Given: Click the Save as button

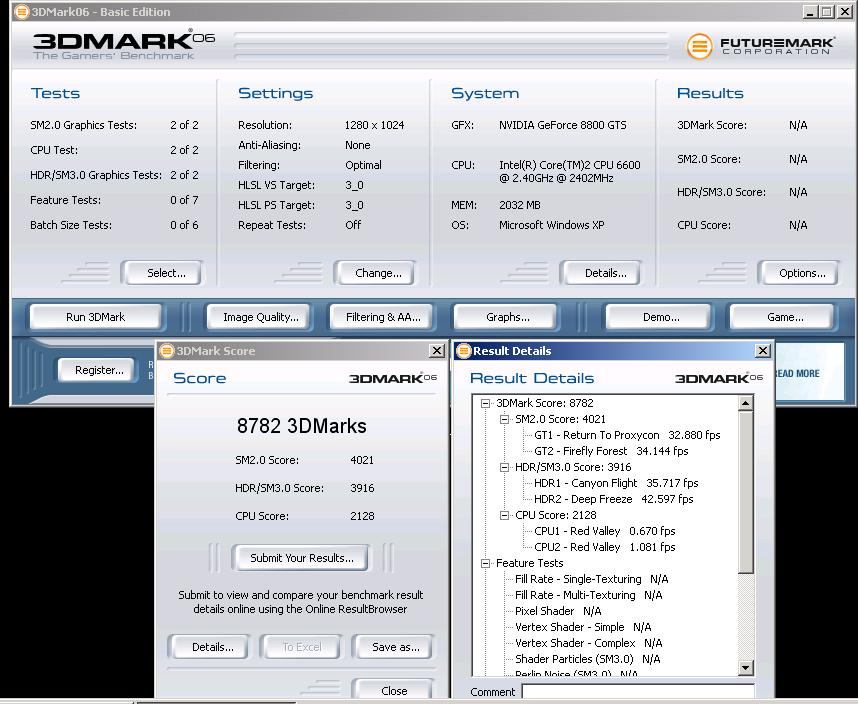Looking at the screenshot, I should coord(393,647).
